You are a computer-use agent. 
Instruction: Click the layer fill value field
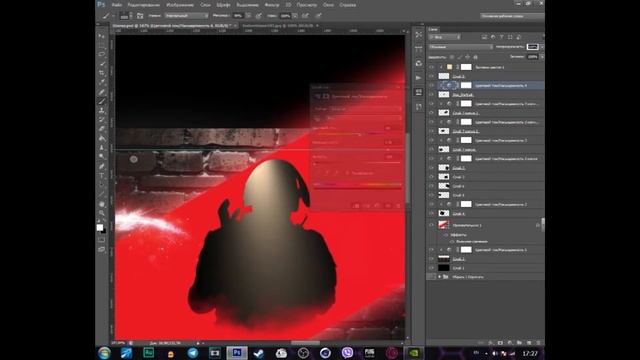point(532,57)
